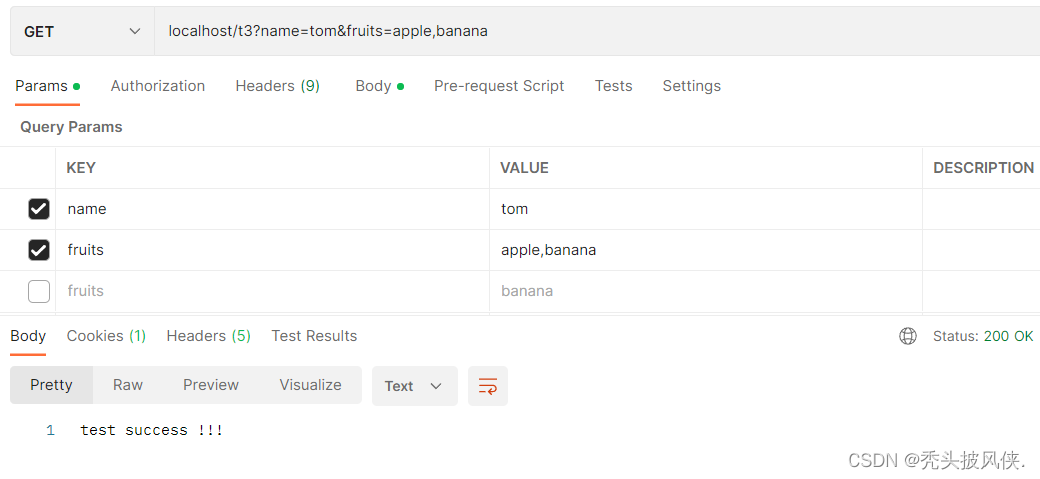This screenshot has height=479, width=1040.
Task: Uncheck the enabled fruits parameter checkbox
Action: [x=38, y=250]
